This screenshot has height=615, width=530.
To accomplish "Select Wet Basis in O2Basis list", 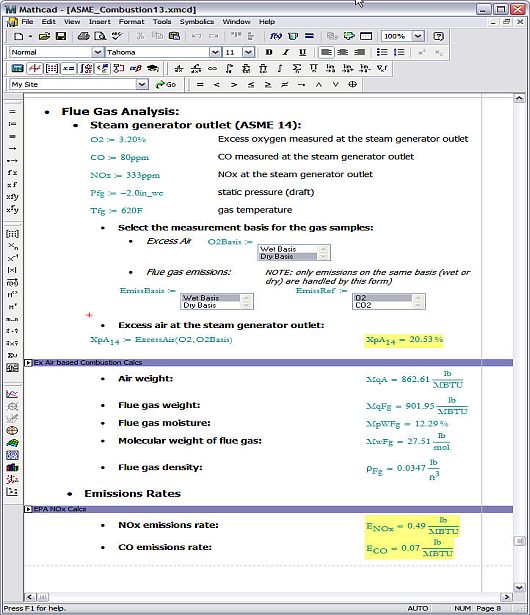I will point(288,249).
